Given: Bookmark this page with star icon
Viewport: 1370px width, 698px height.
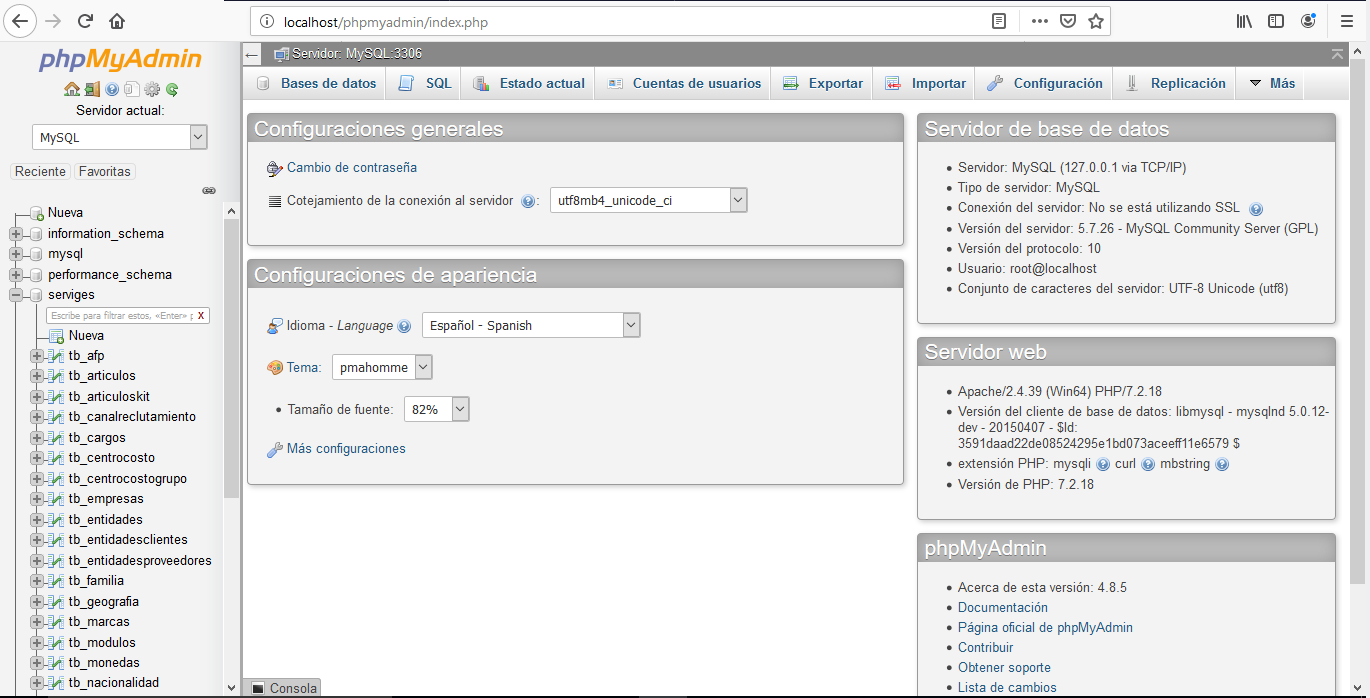Looking at the screenshot, I should click(1095, 21).
